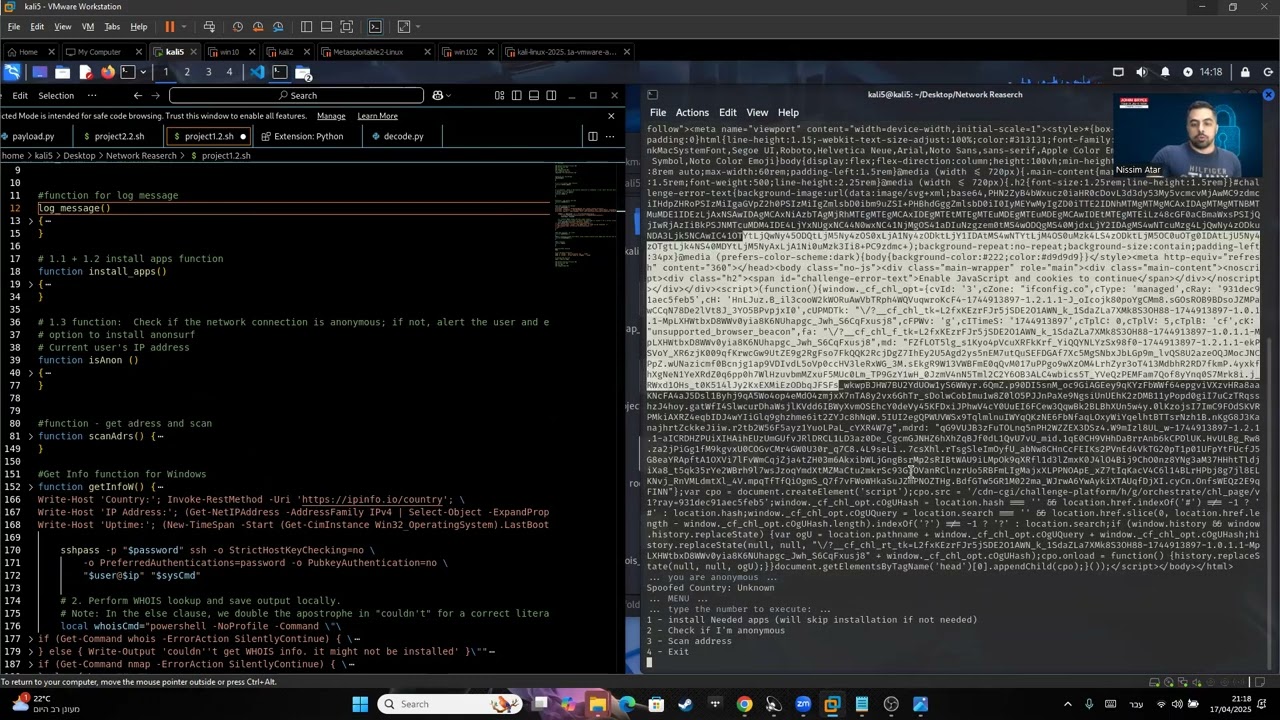The width and height of the screenshot is (1280, 720).
Task: Expand folded getInfoW function at line 152
Action: click(x=30, y=487)
